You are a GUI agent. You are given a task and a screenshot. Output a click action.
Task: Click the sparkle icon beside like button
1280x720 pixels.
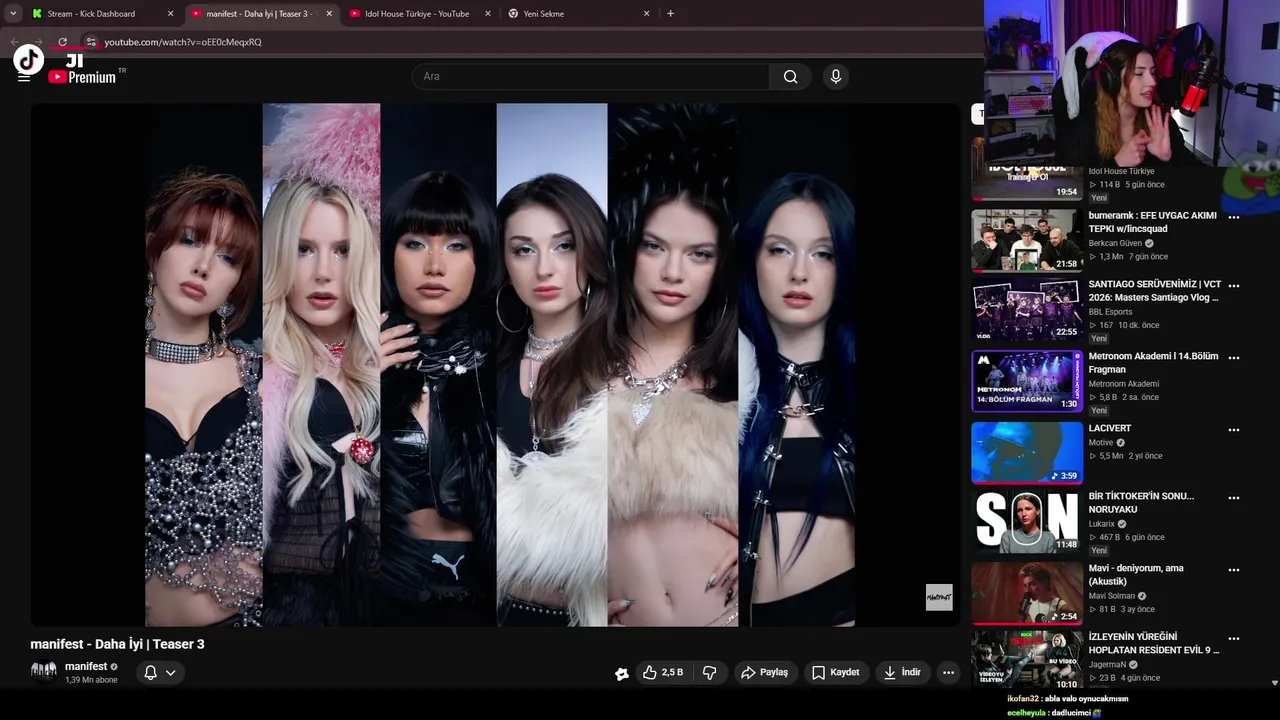(621, 673)
